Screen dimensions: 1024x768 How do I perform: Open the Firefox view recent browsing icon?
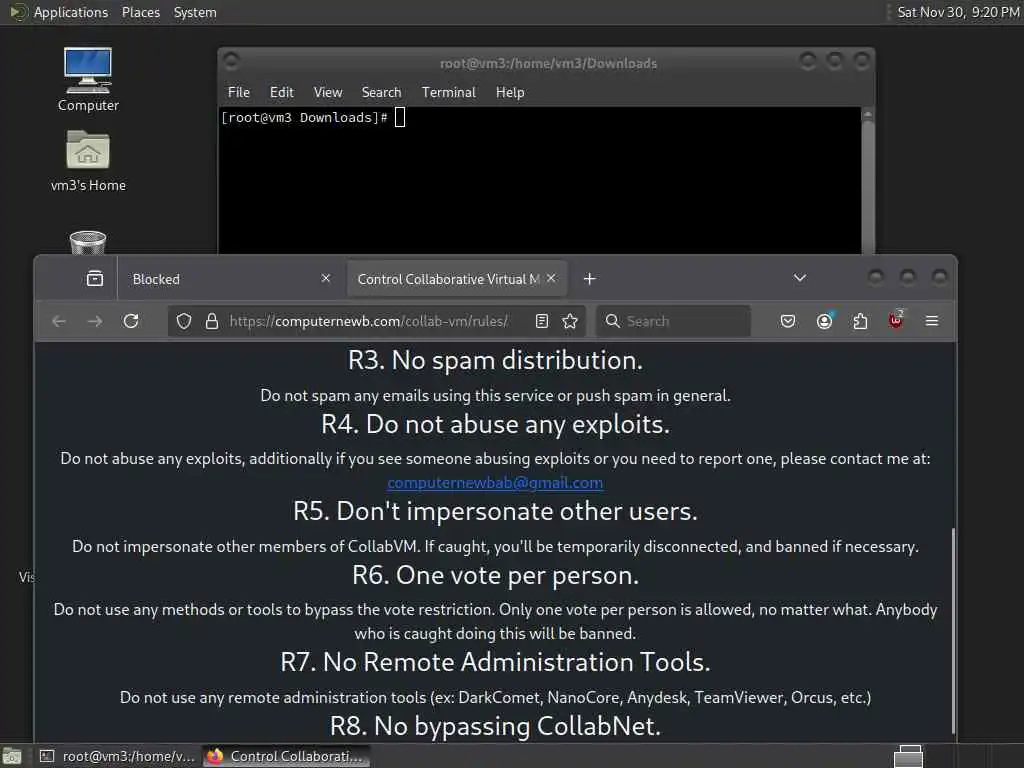coord(95,279)
